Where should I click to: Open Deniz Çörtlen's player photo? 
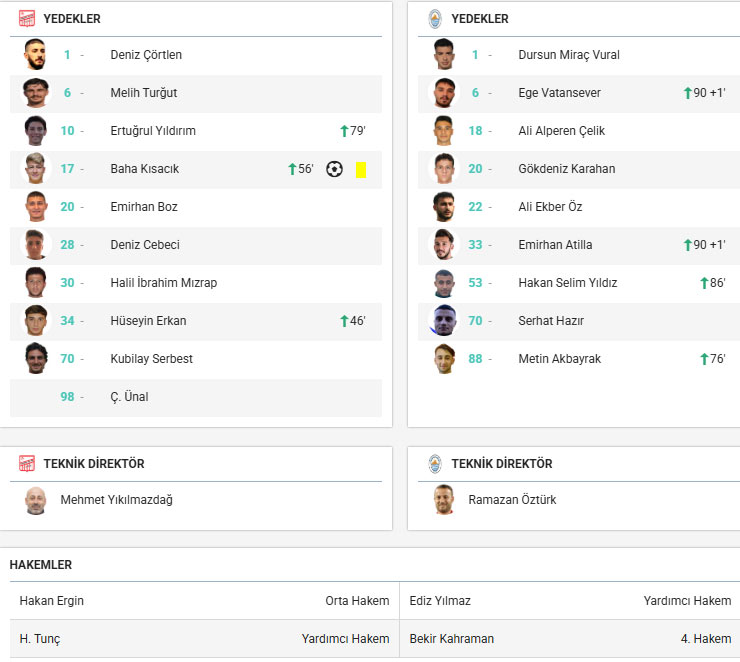point(36,55)
